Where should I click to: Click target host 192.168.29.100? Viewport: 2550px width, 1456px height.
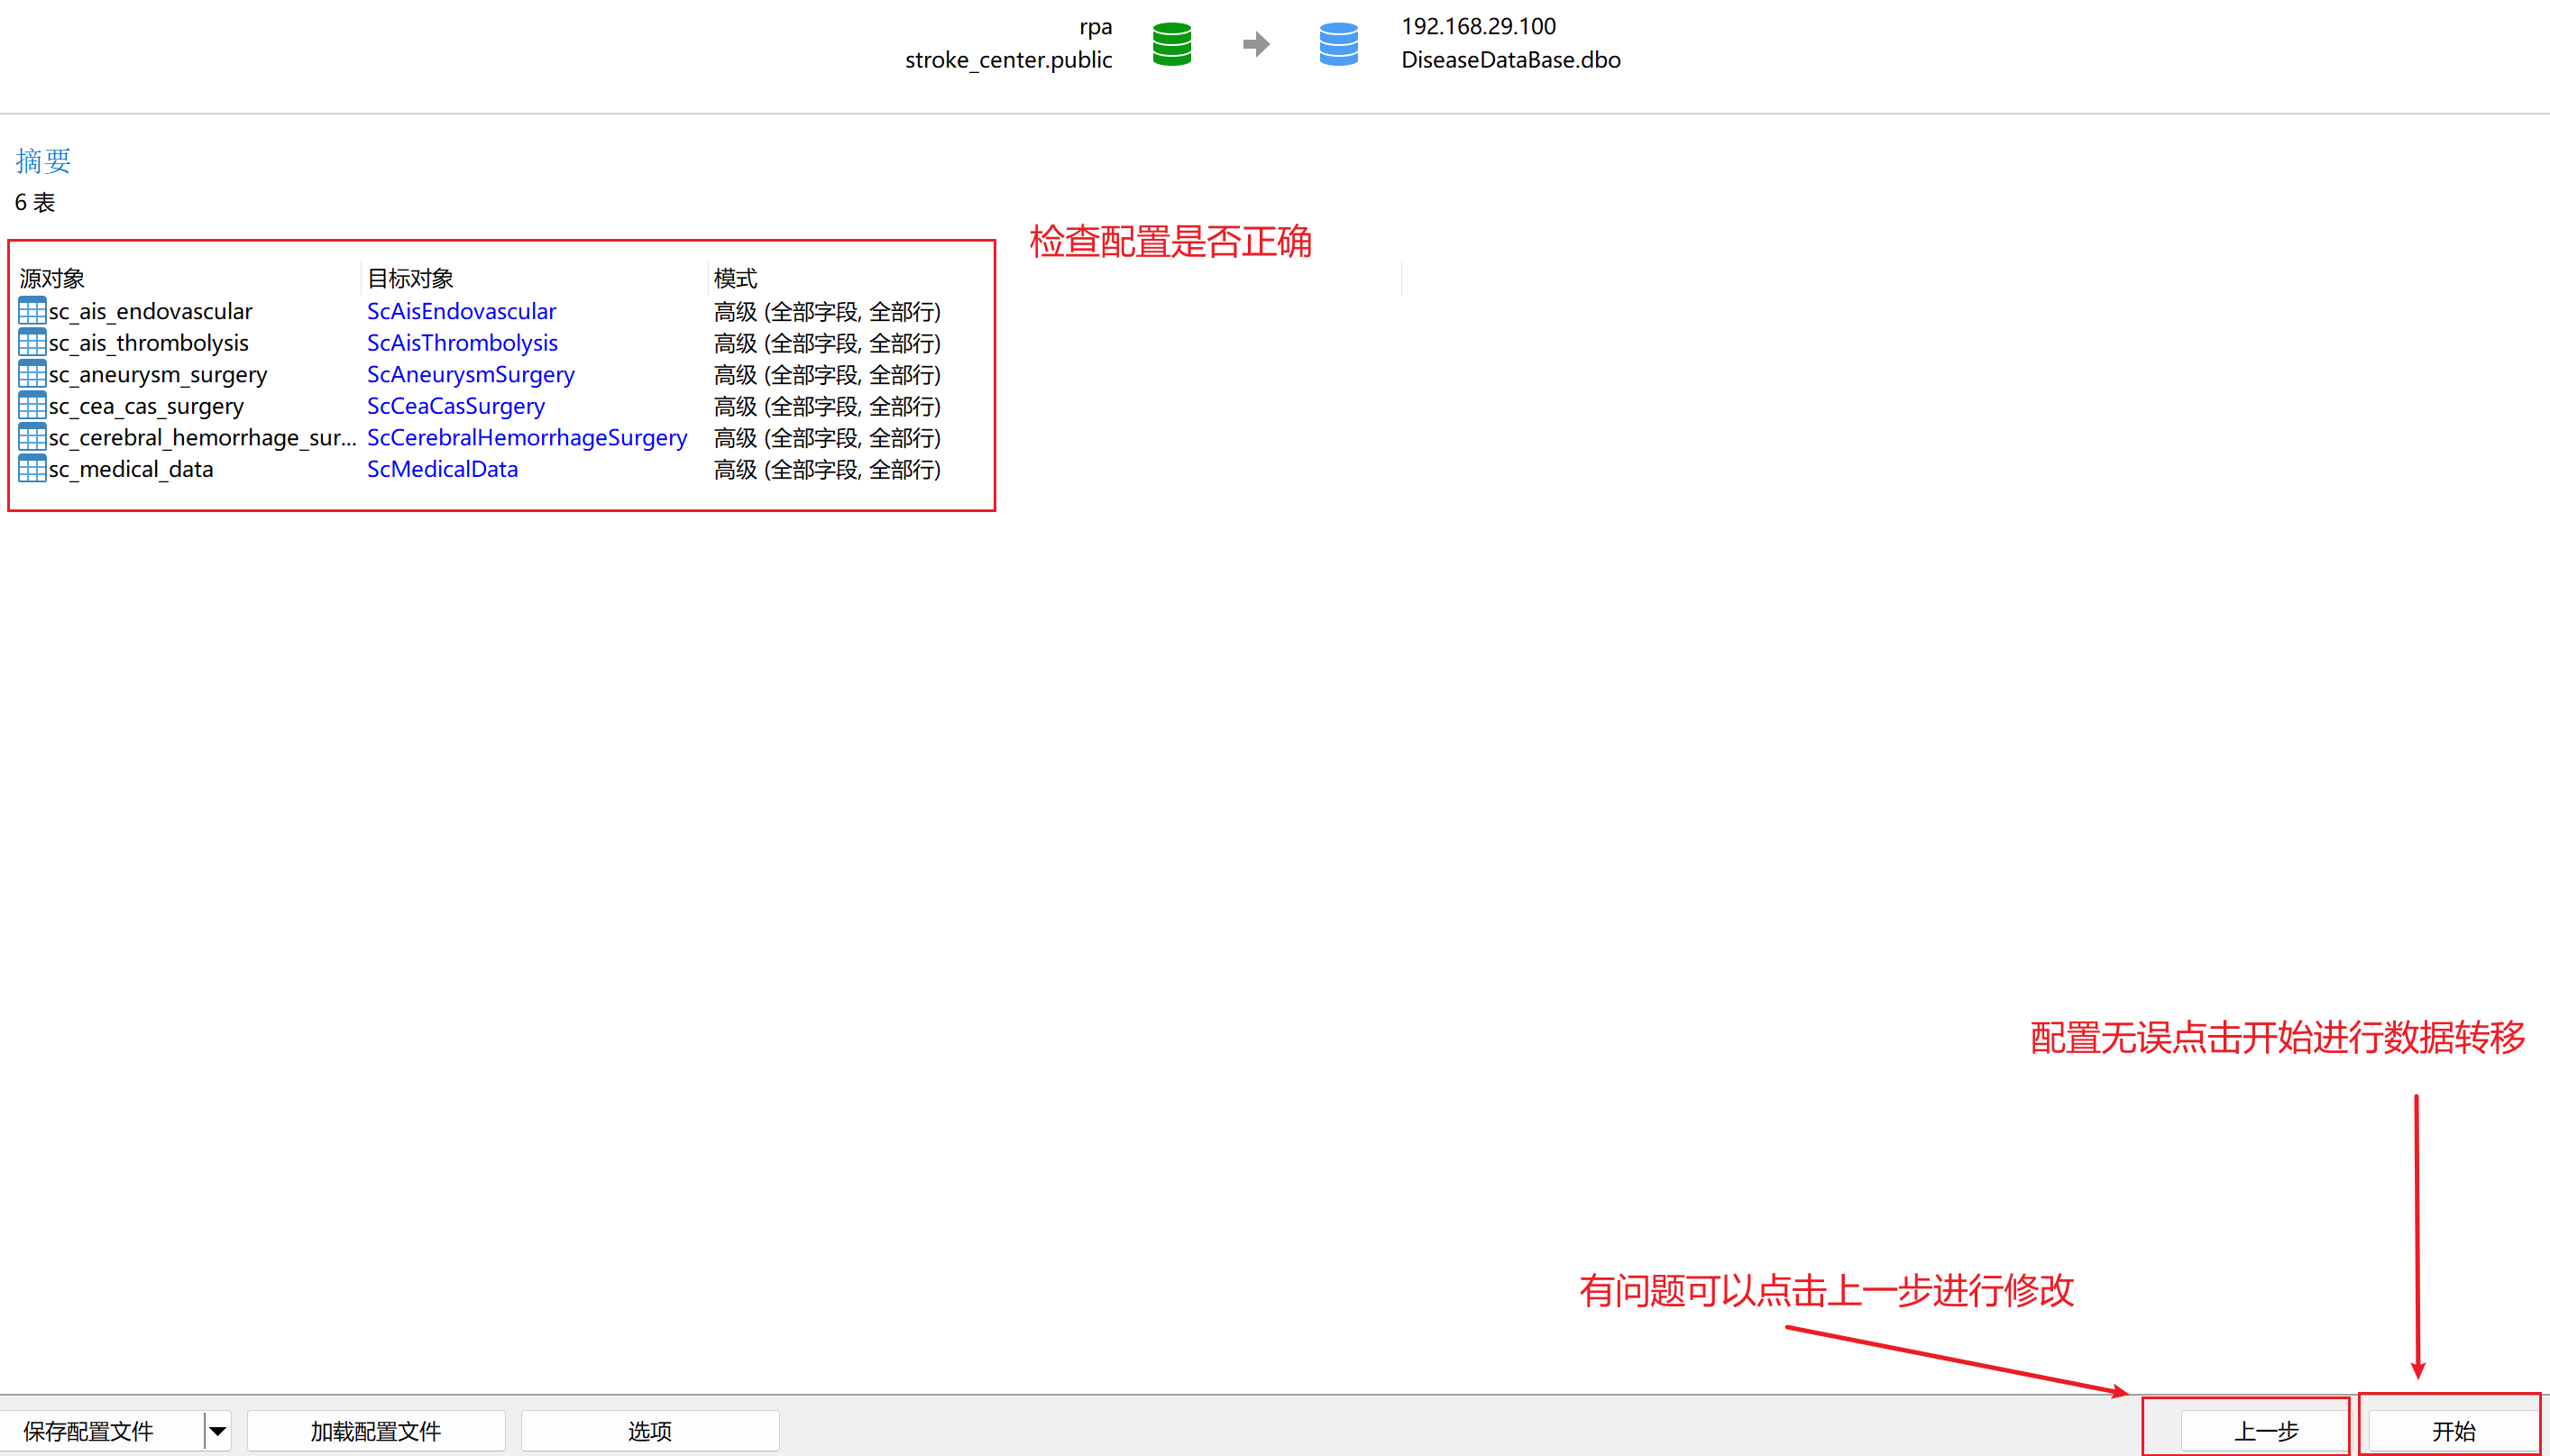[1478, 26]
